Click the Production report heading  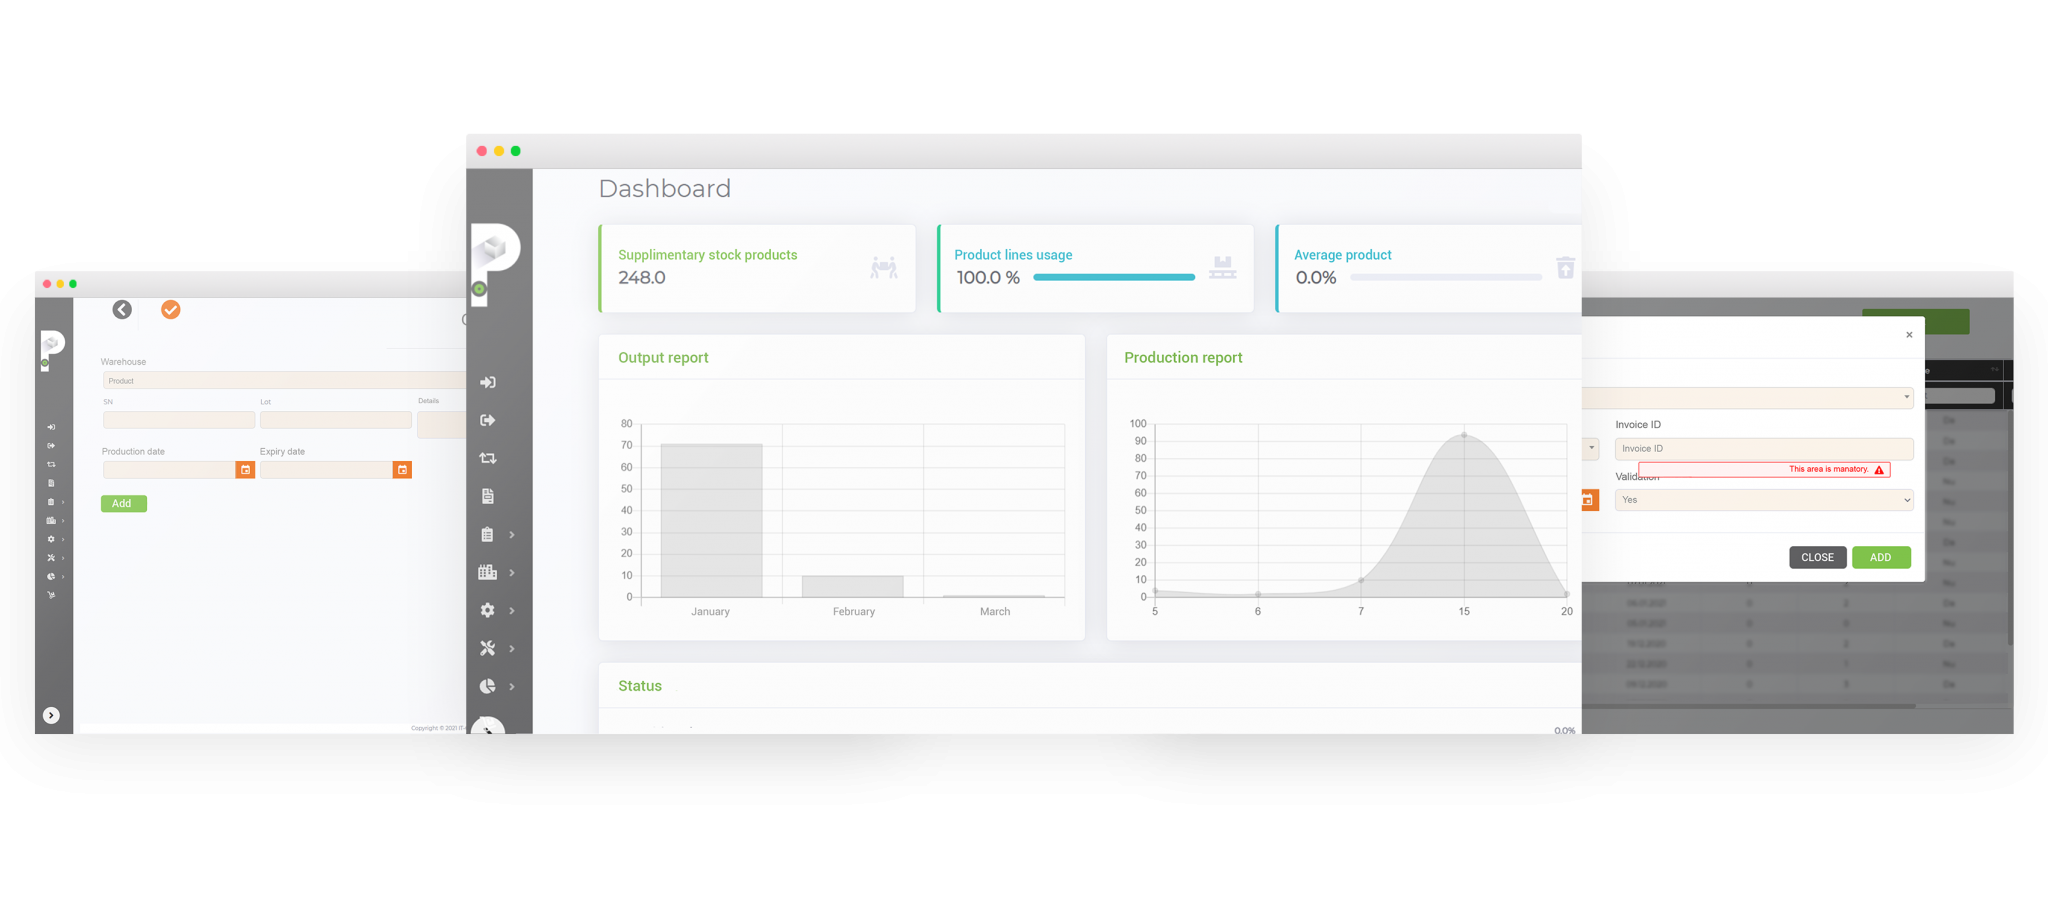(x=1183, y=357)
